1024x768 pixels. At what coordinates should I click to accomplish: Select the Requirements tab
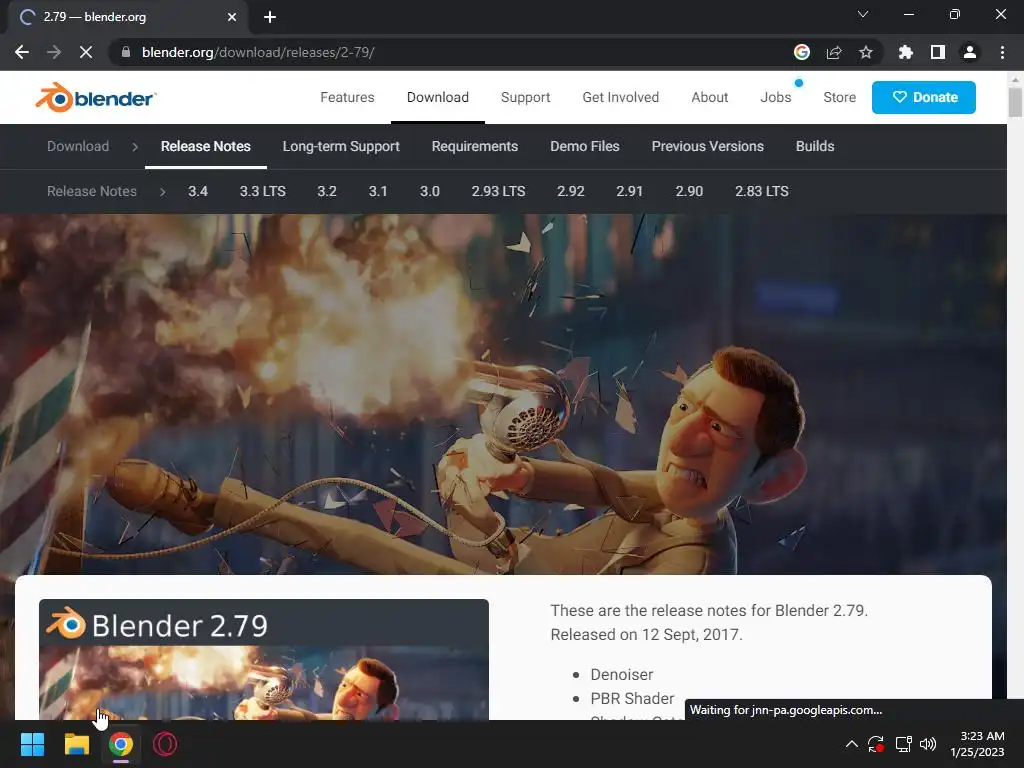pyautogui.click(x=475, y=146)
